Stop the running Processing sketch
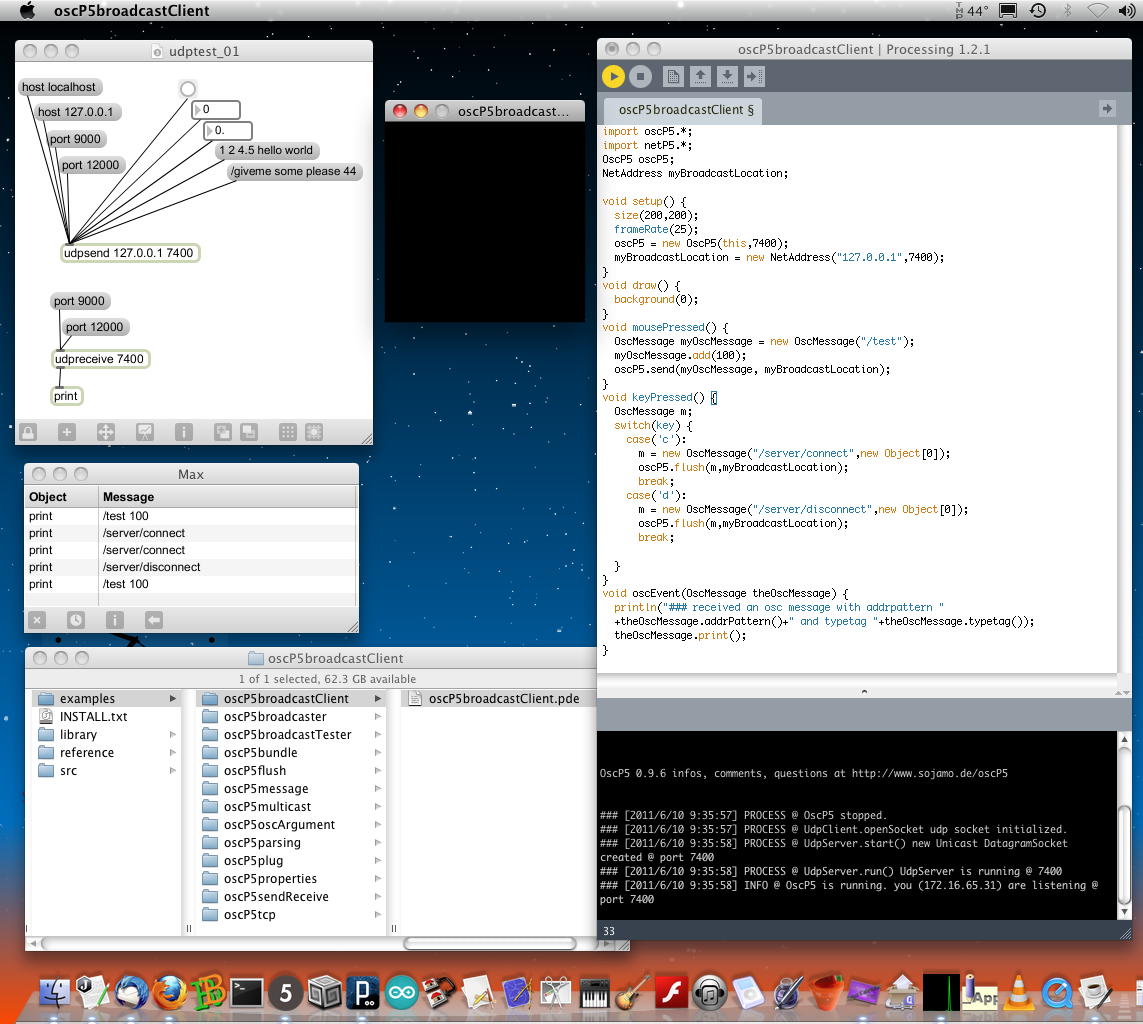The width and height of the screenshot is (1143, 1024). (x=641, y=76)
